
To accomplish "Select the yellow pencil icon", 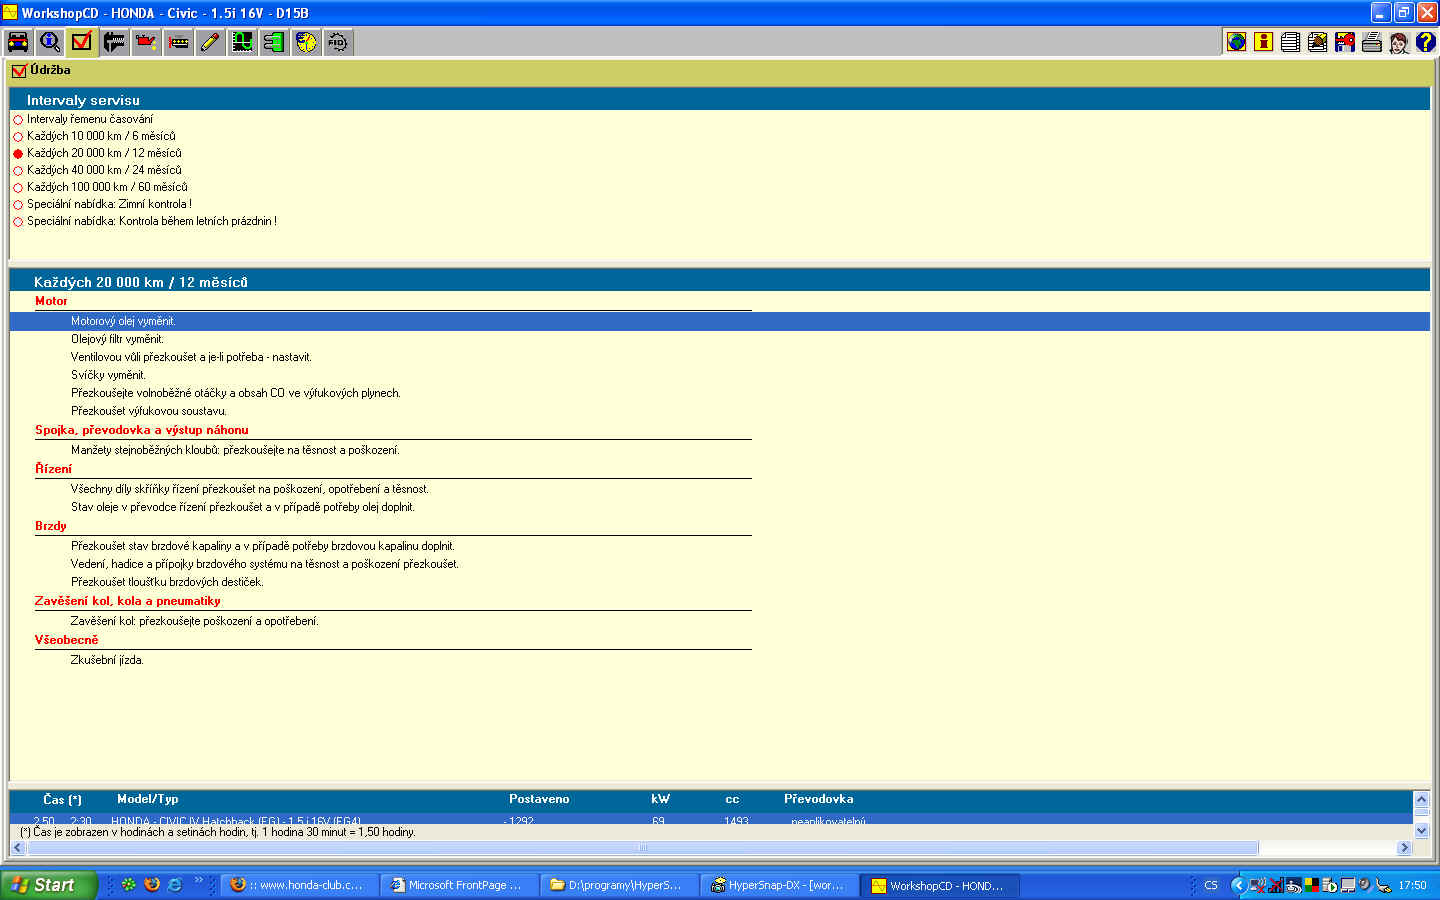I will [x=210, y=42].
